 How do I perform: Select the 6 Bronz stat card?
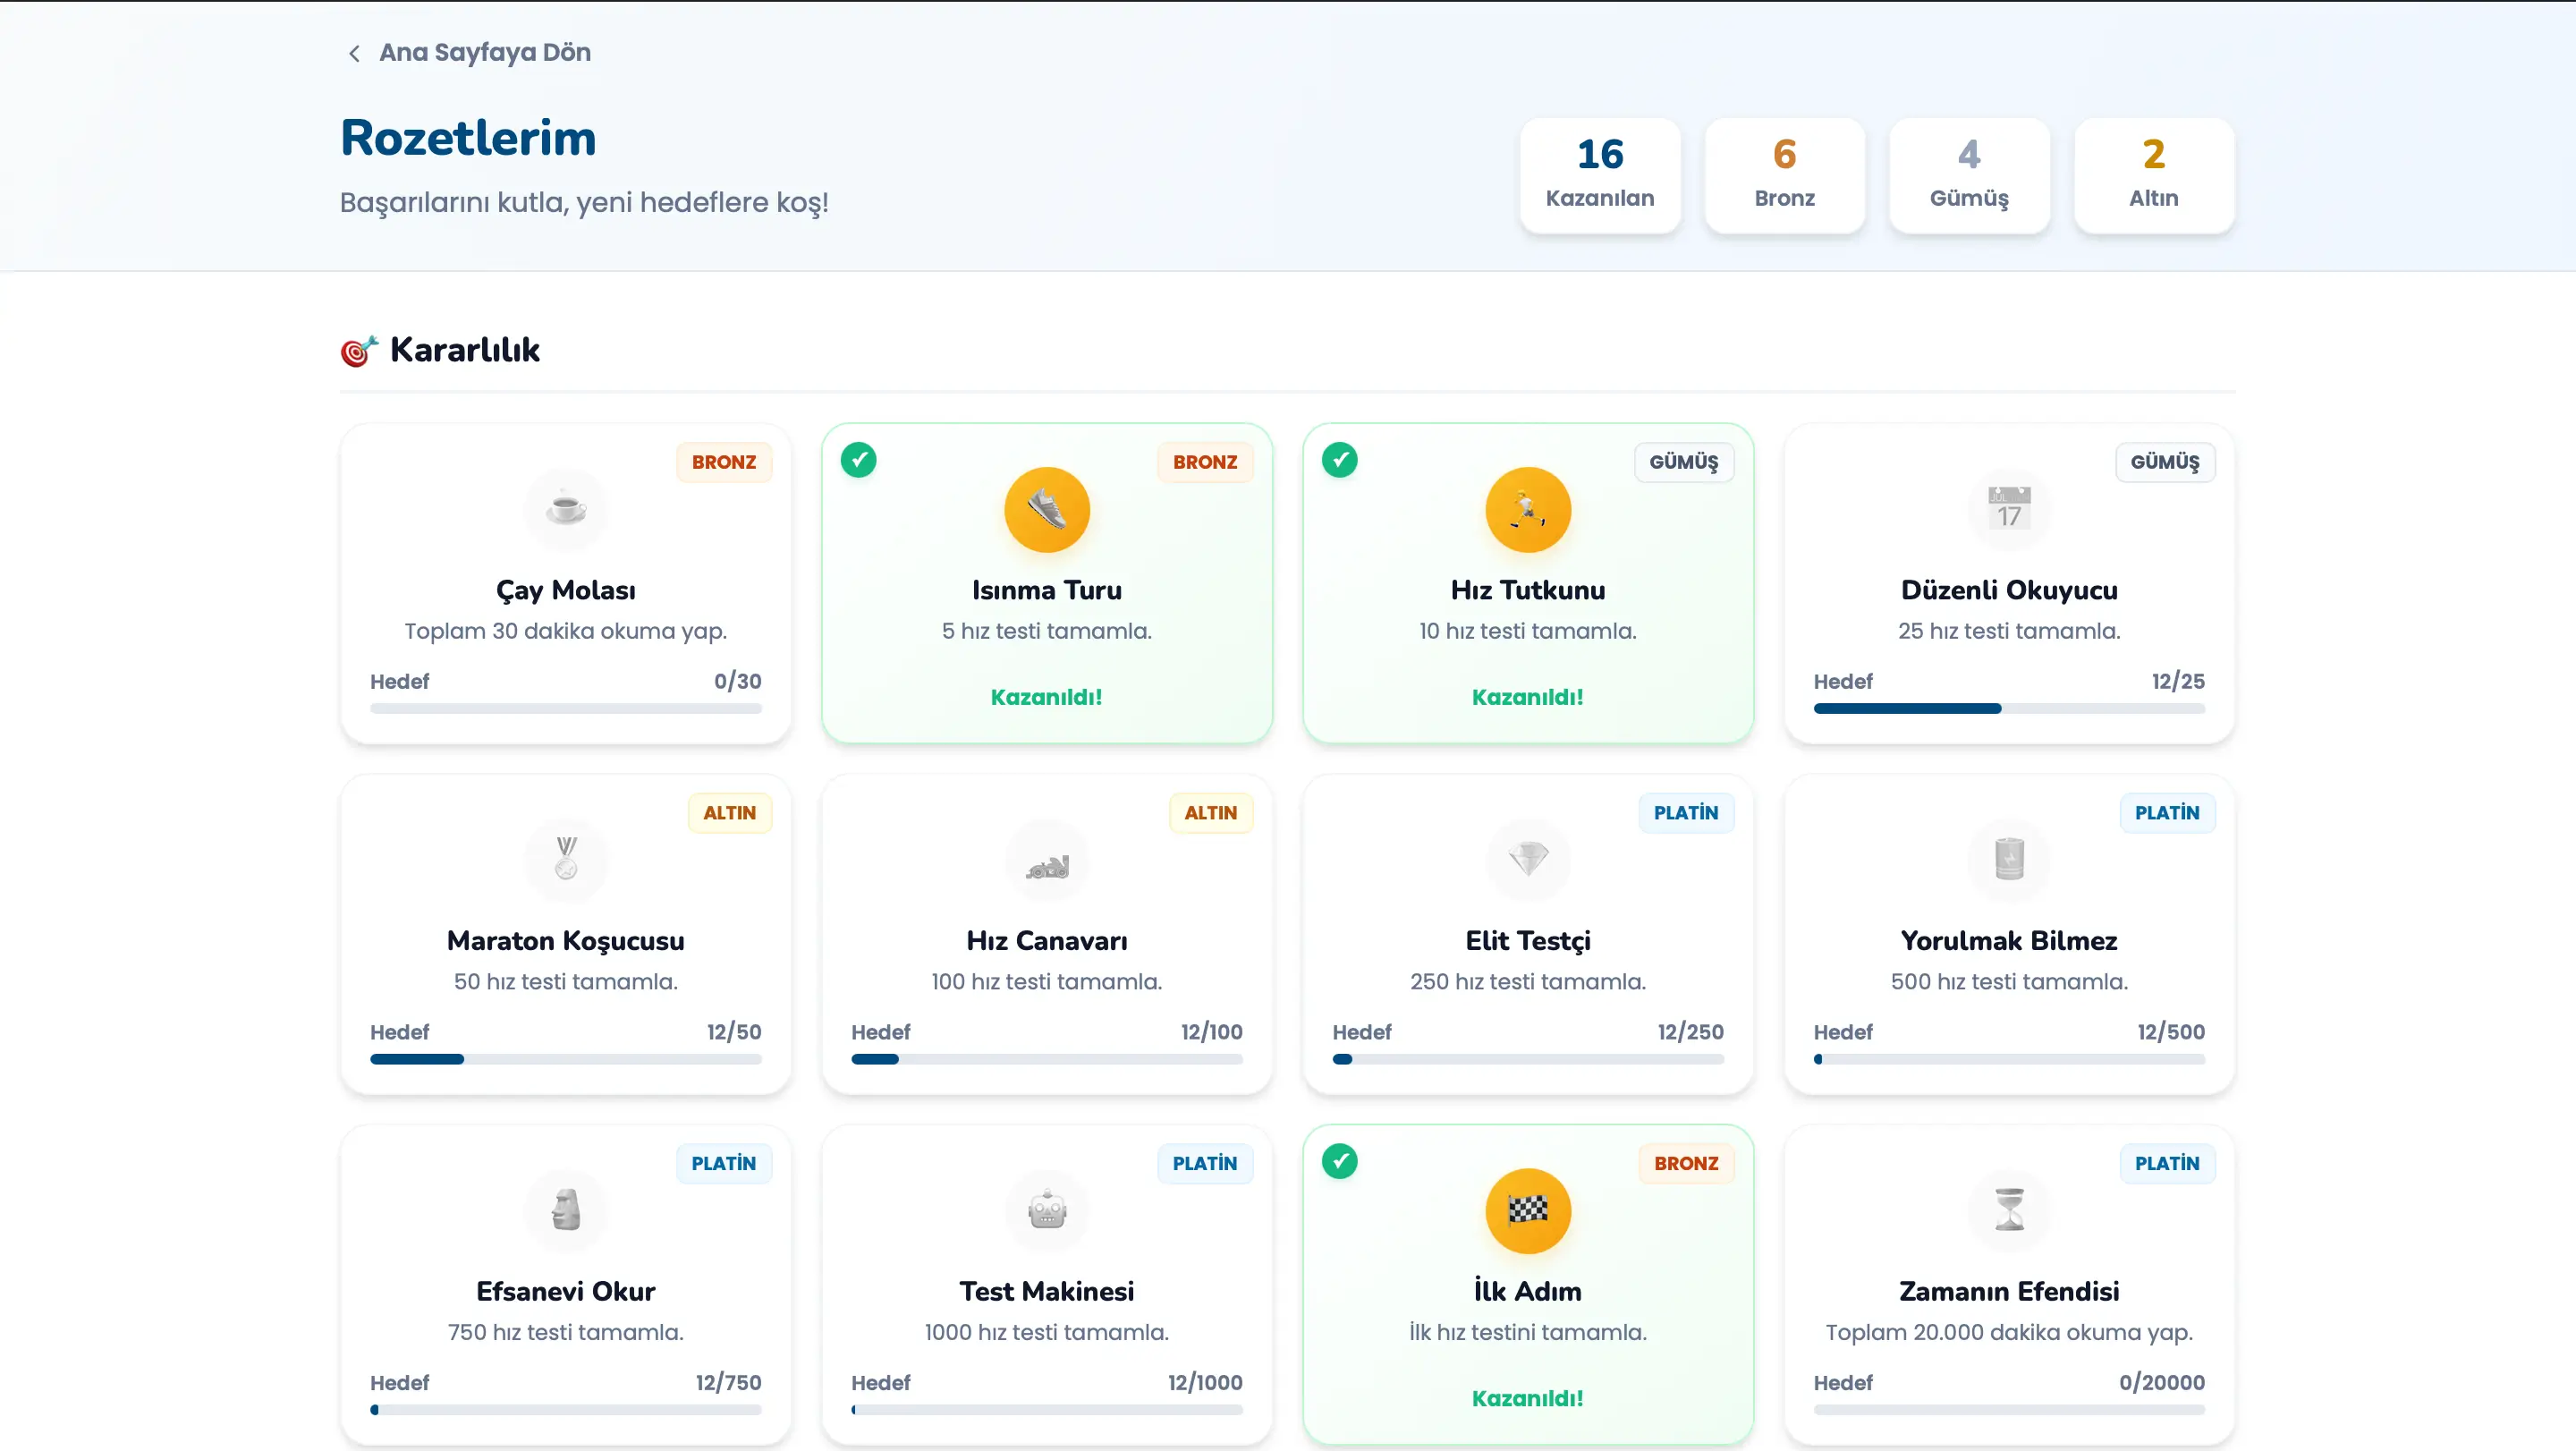[x=1784, y=175]
